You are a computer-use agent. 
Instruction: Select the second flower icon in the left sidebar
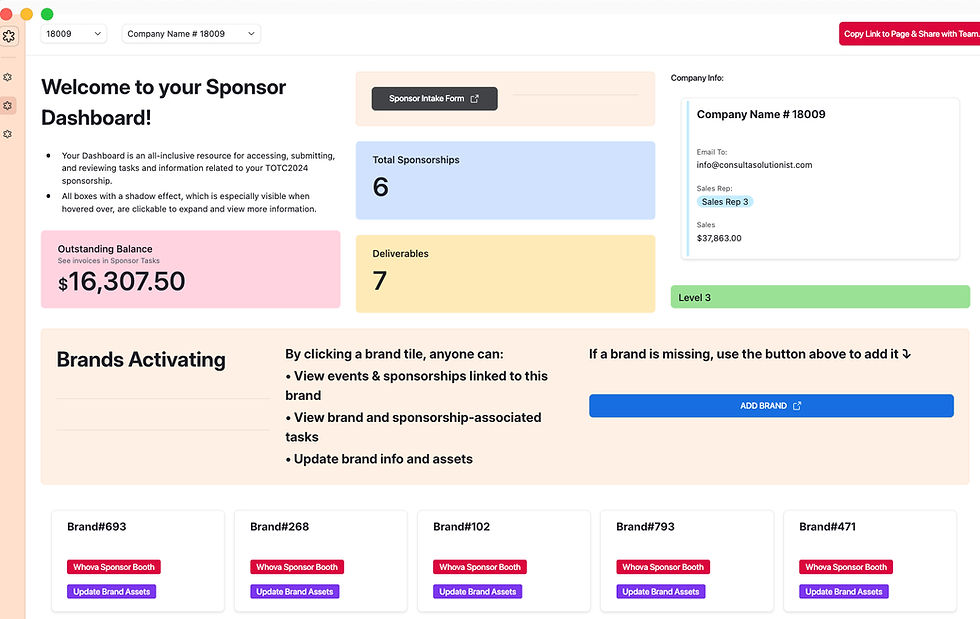tap(9, 76)
